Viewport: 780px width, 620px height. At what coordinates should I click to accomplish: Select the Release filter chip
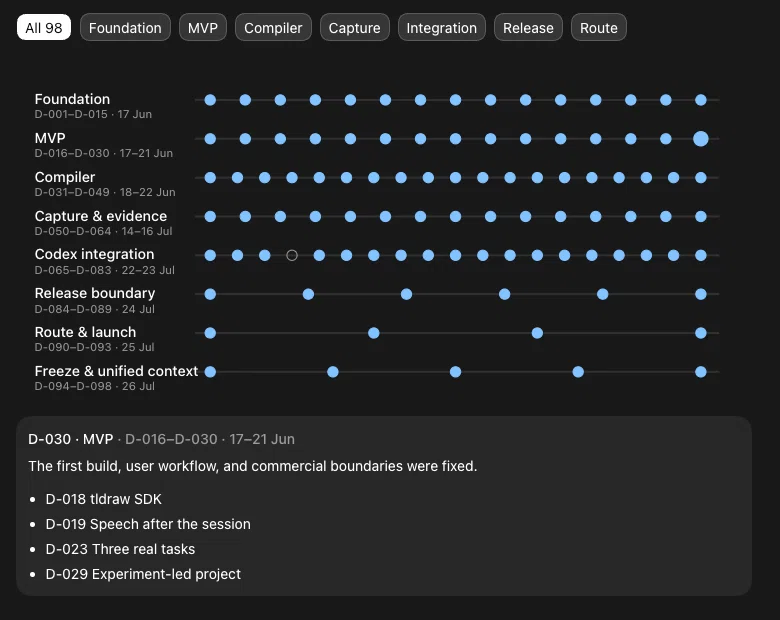click(x=528, y=28)
